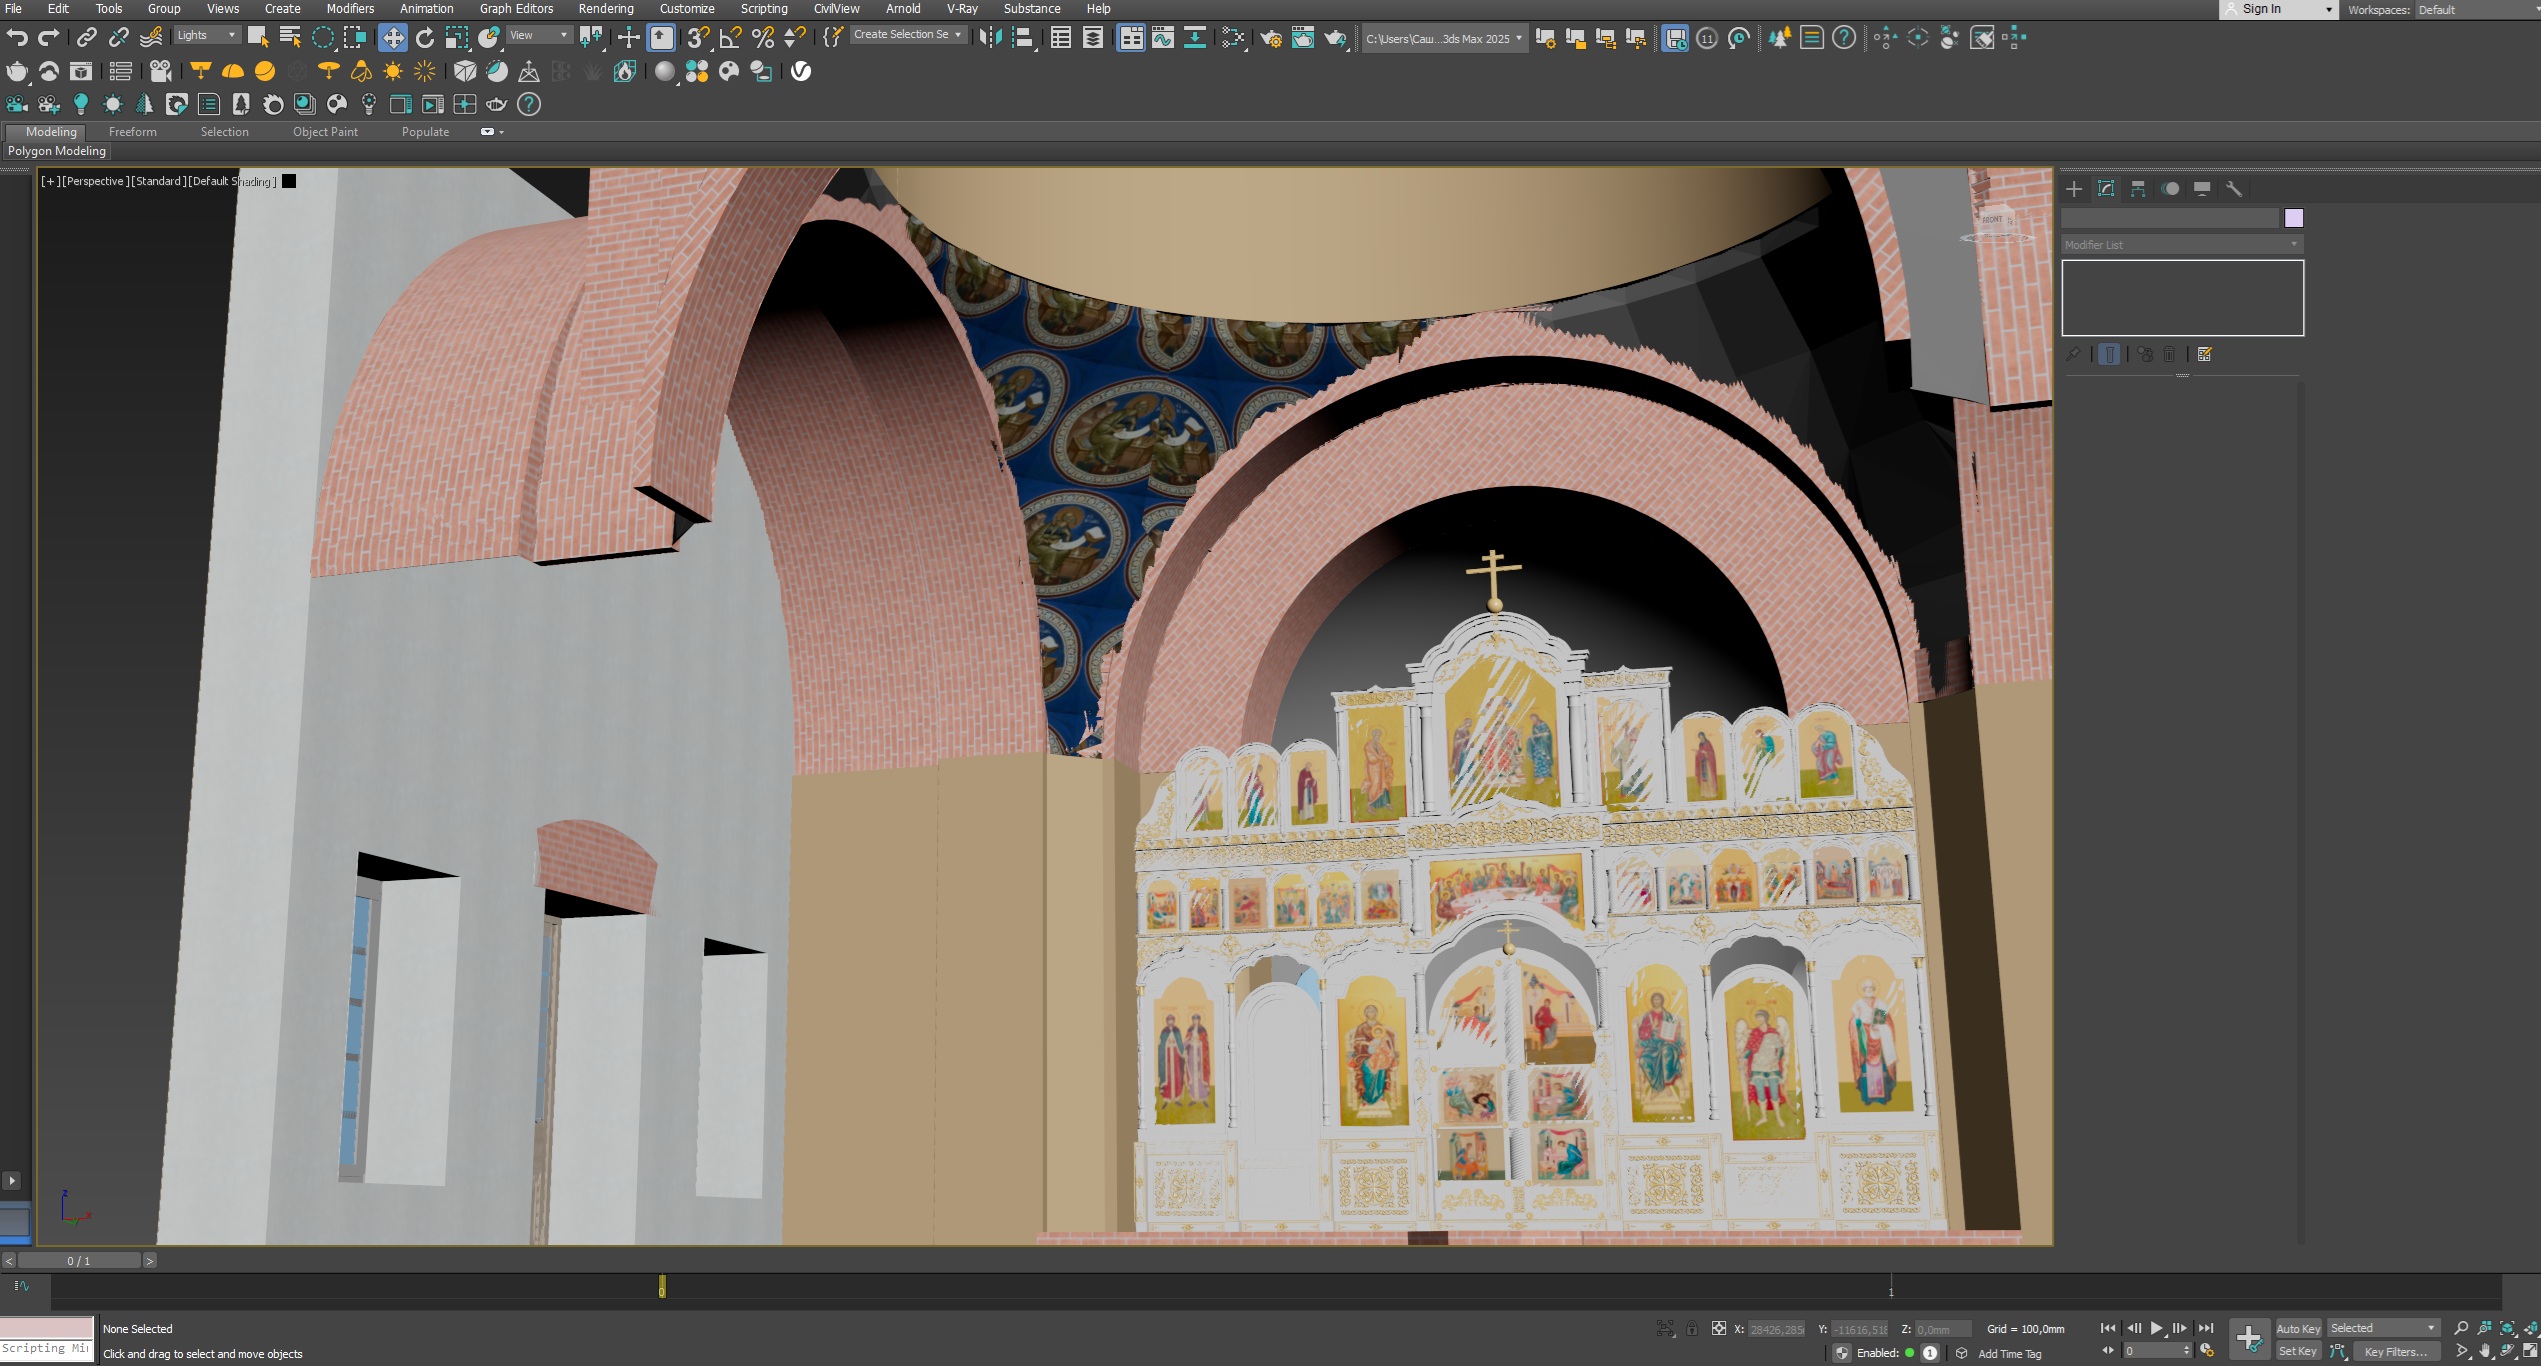Toggle the Selection Lock padlock
The height and width of the screenshot is (1366, 2541).
pos(1692,1329)
